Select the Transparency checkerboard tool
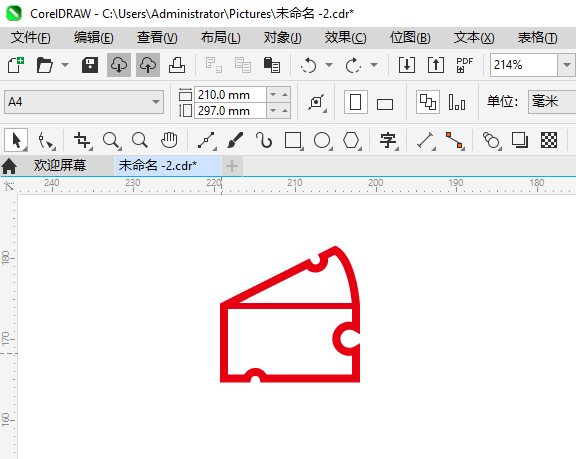 tap(549, 140)
